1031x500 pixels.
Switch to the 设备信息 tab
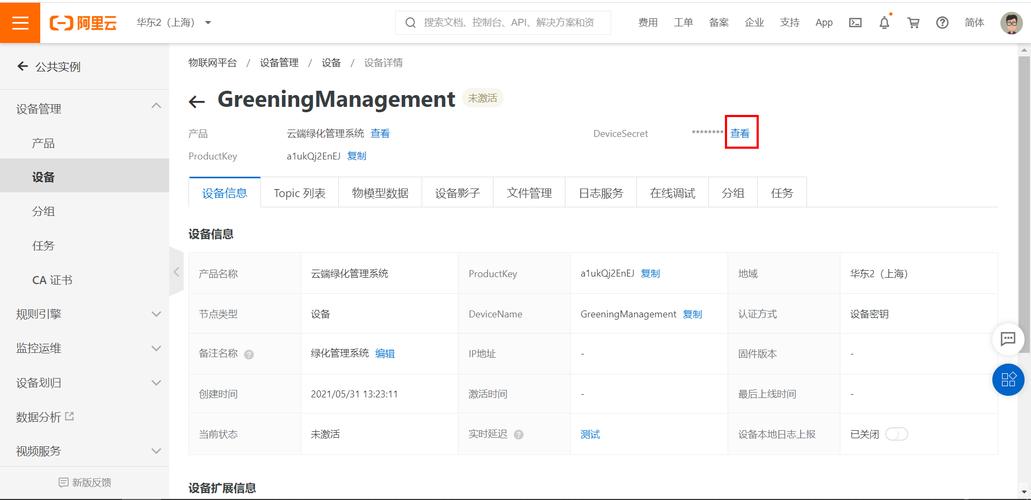(225, 193)
